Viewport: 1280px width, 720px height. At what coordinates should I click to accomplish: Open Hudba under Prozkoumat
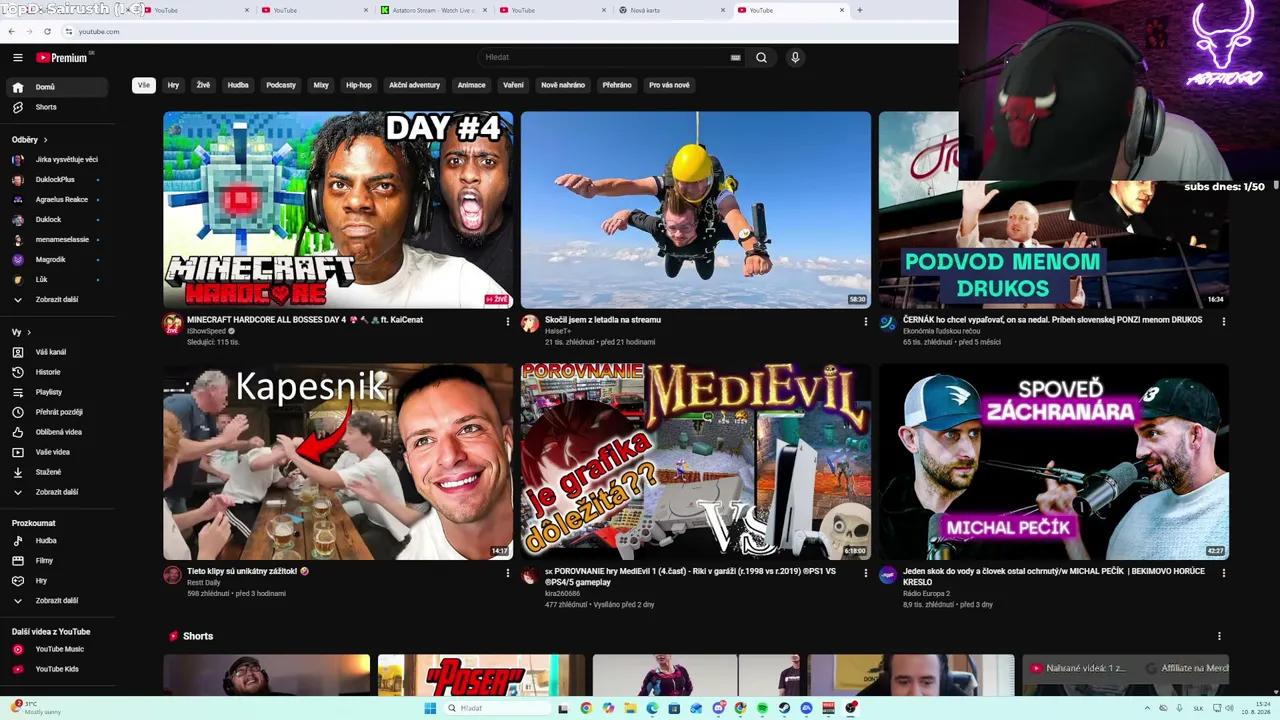click(x=56, y=541)
